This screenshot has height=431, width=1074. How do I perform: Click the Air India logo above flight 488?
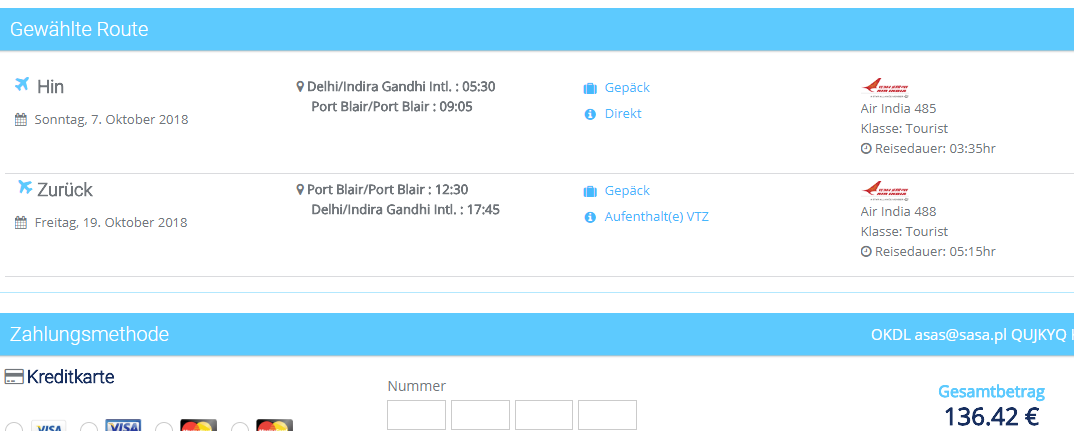click(885, 190)
